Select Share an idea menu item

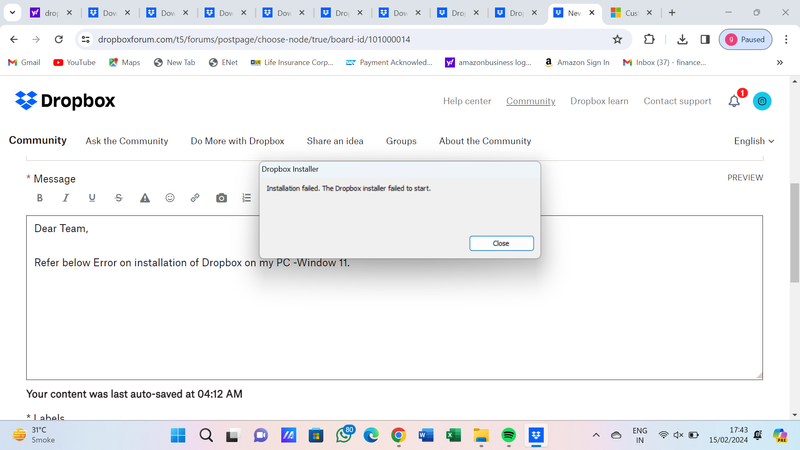[335, 141]
